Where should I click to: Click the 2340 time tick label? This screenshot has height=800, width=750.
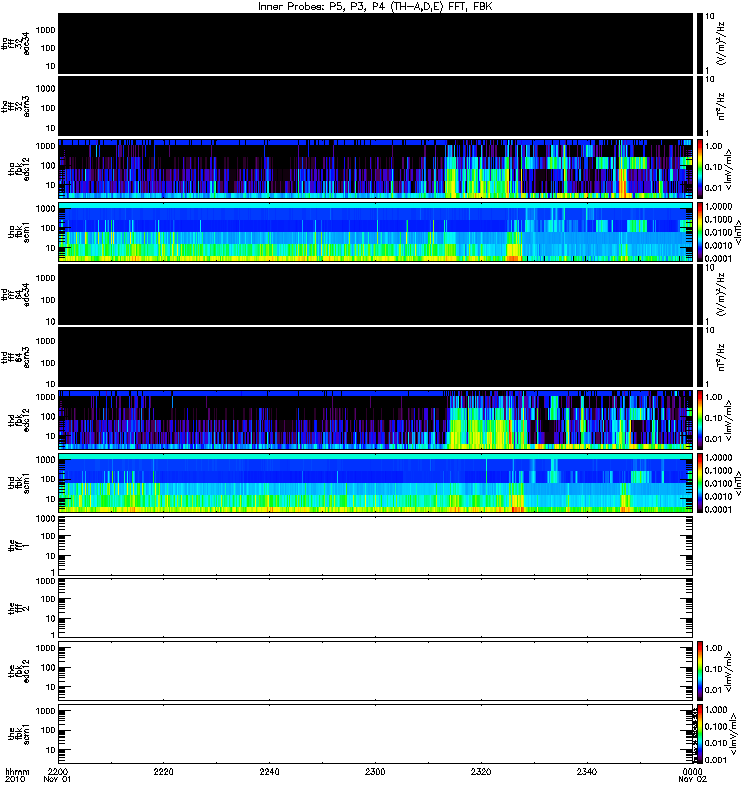pyautogui.click(x=587, y=771)
